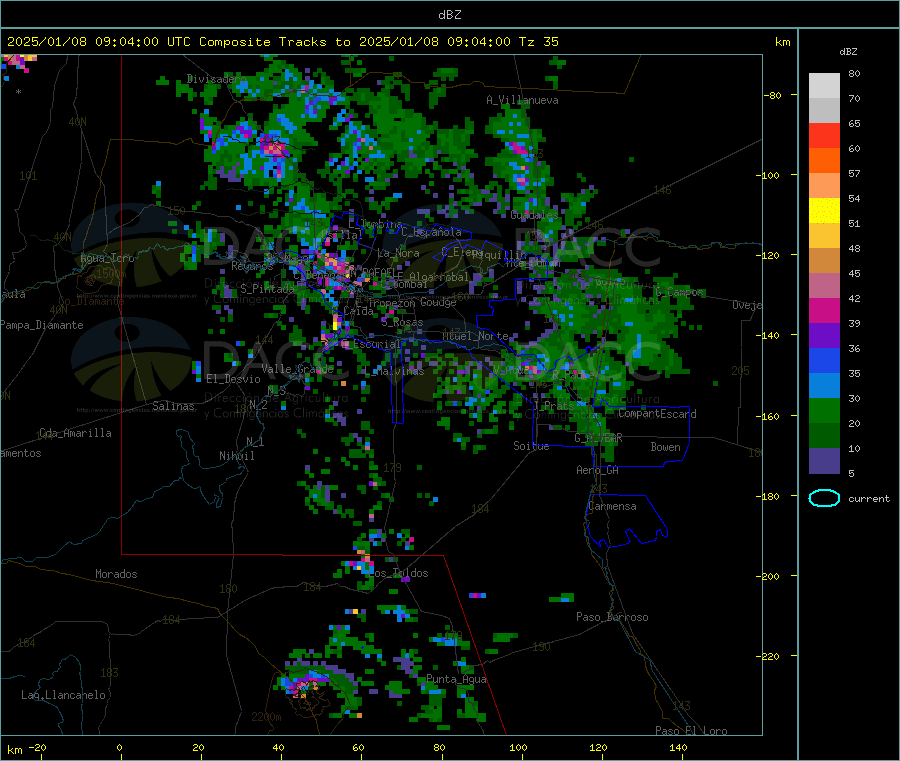Click the 80 dBZ white color swatch

pos(824,86)
